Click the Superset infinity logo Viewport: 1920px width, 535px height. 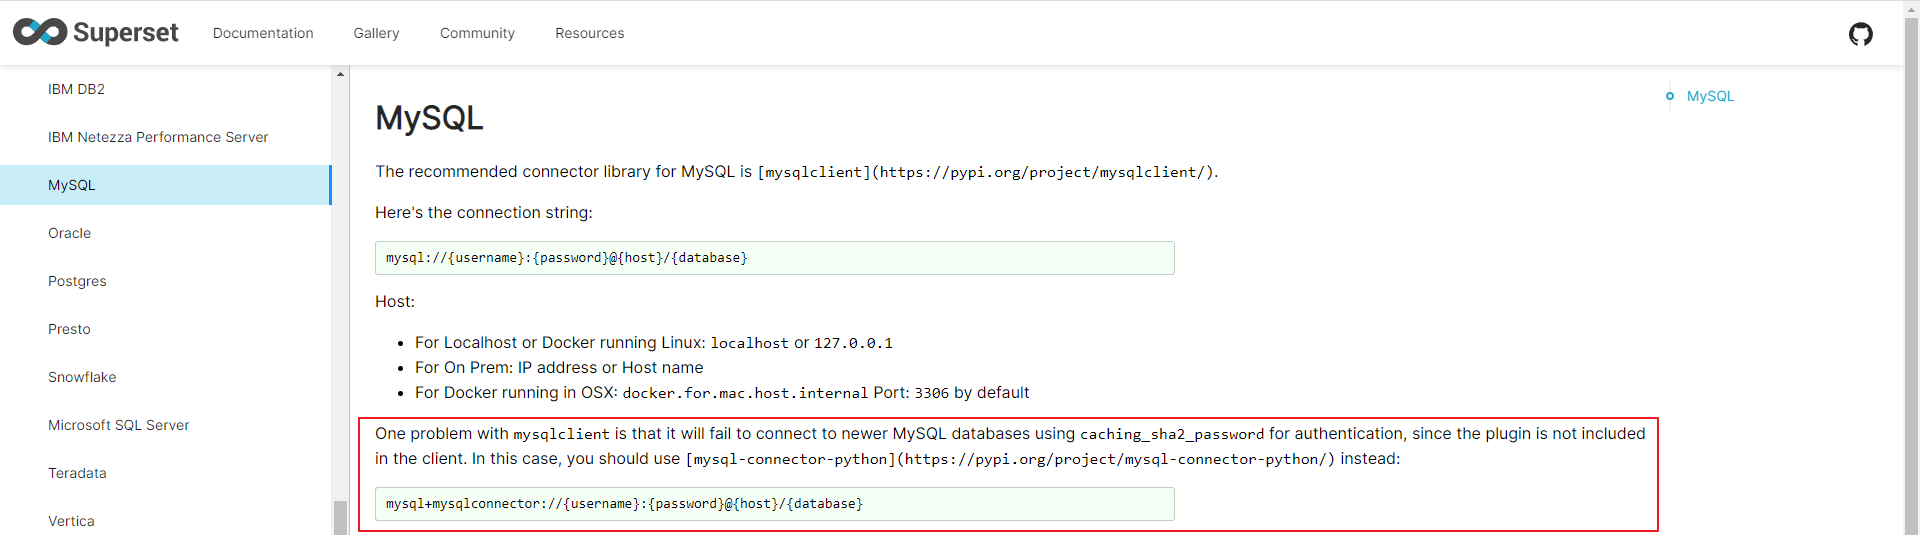[40, 32]
